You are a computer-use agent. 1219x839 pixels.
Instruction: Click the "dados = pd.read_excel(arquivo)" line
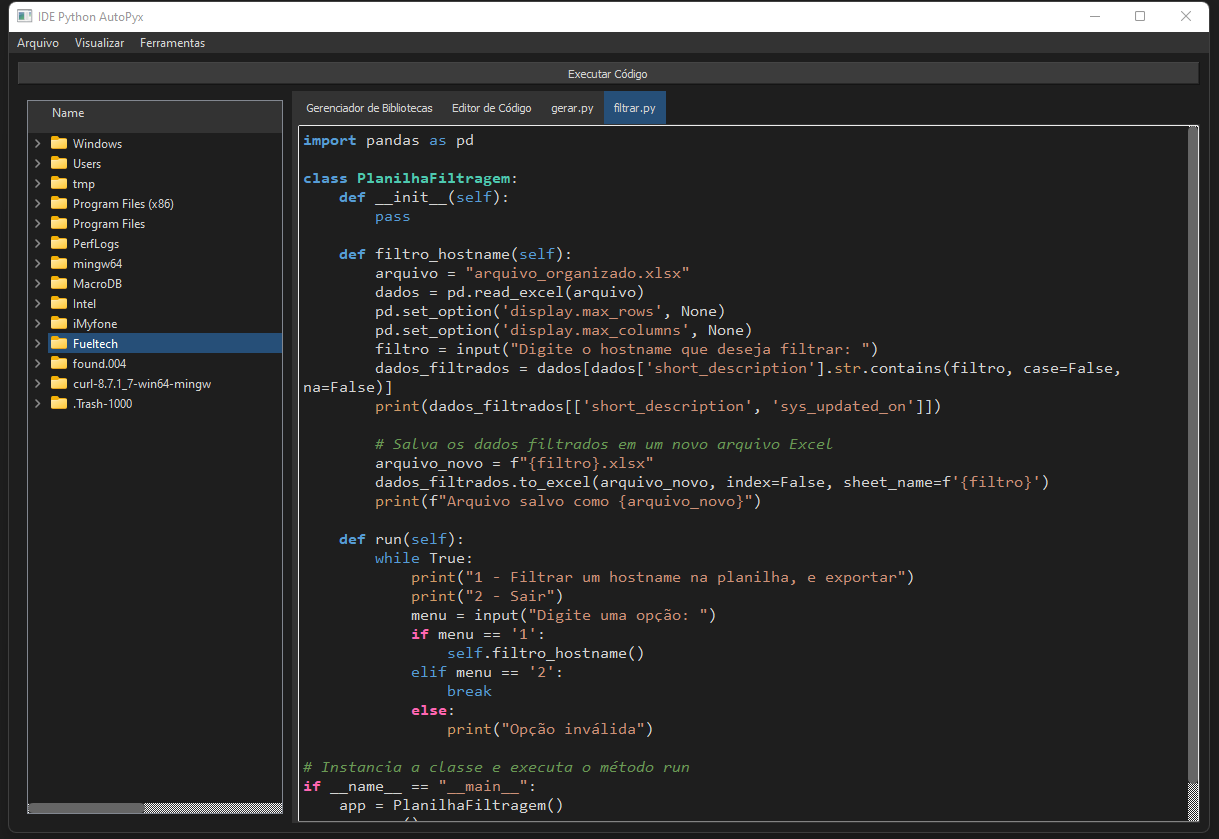click(510, 292)
